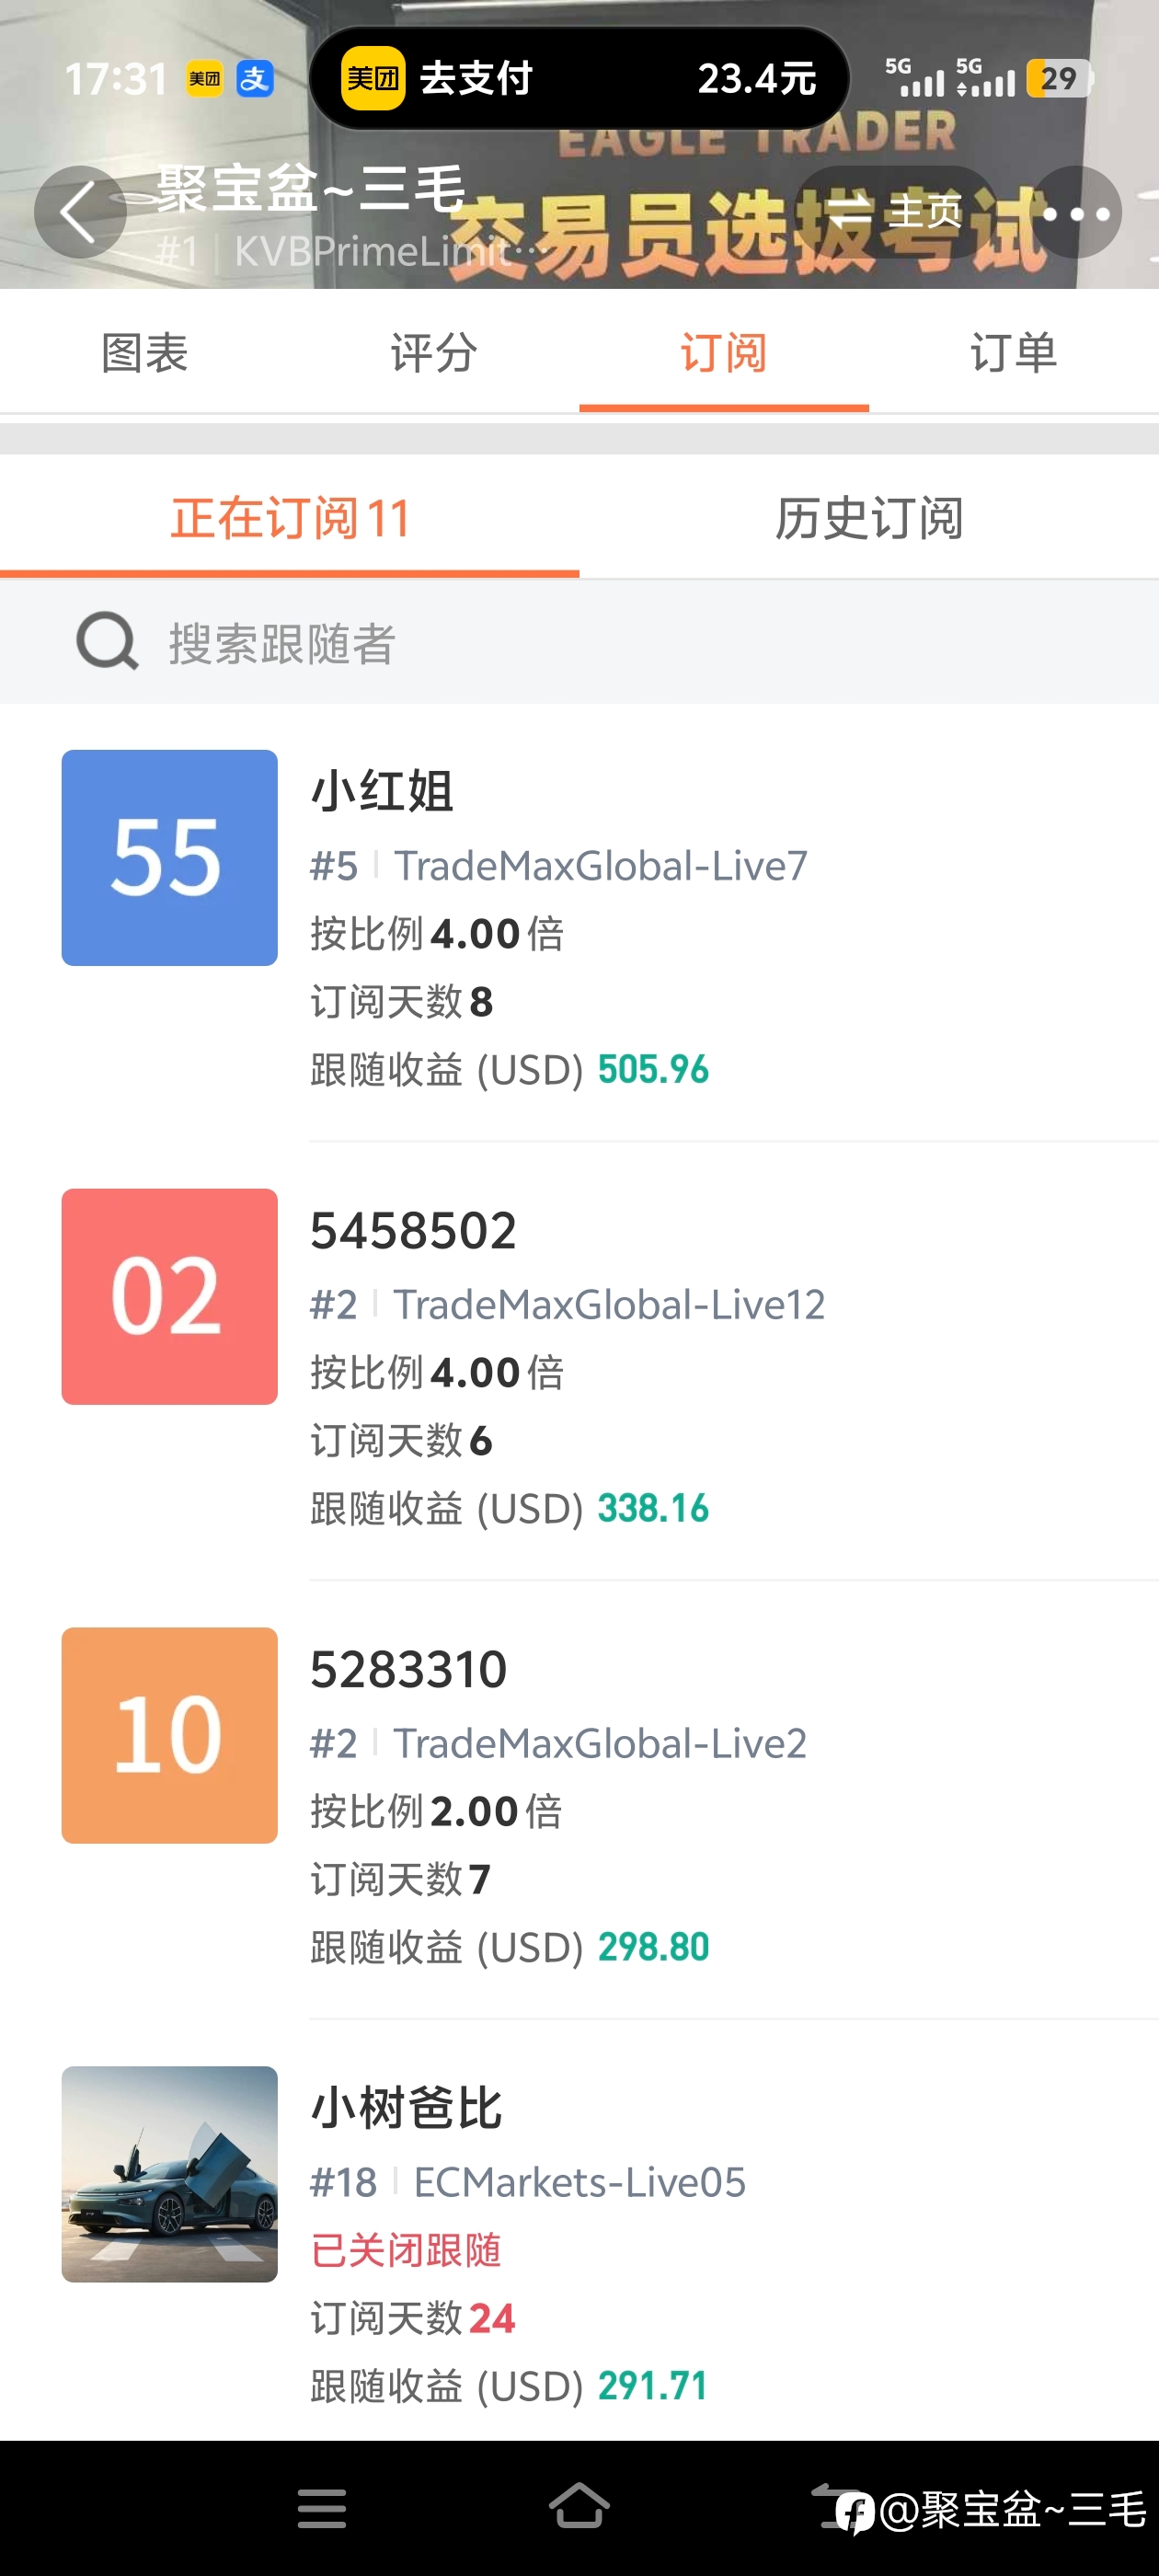The image size is (1159, 2576).
Task: Select the 正在订阅 11 sub-tab
Action: pyautogui.click(x=290, y=518)
